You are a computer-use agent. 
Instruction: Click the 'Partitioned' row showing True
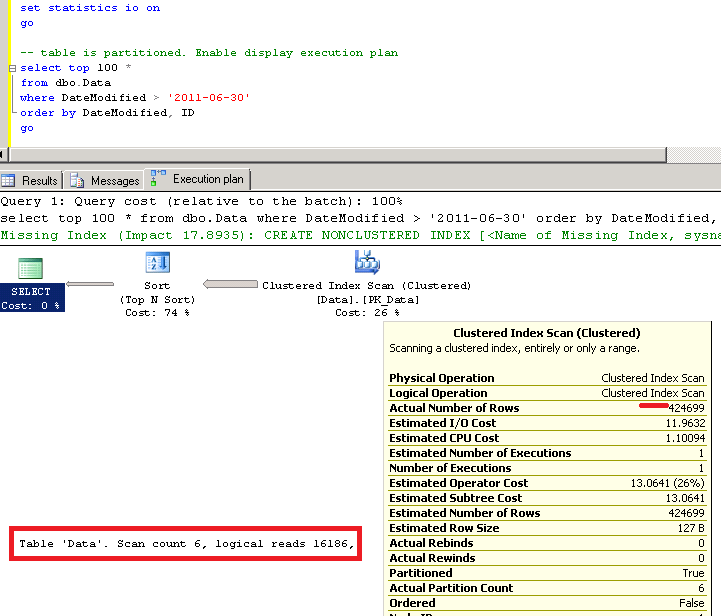coord(547,573)
